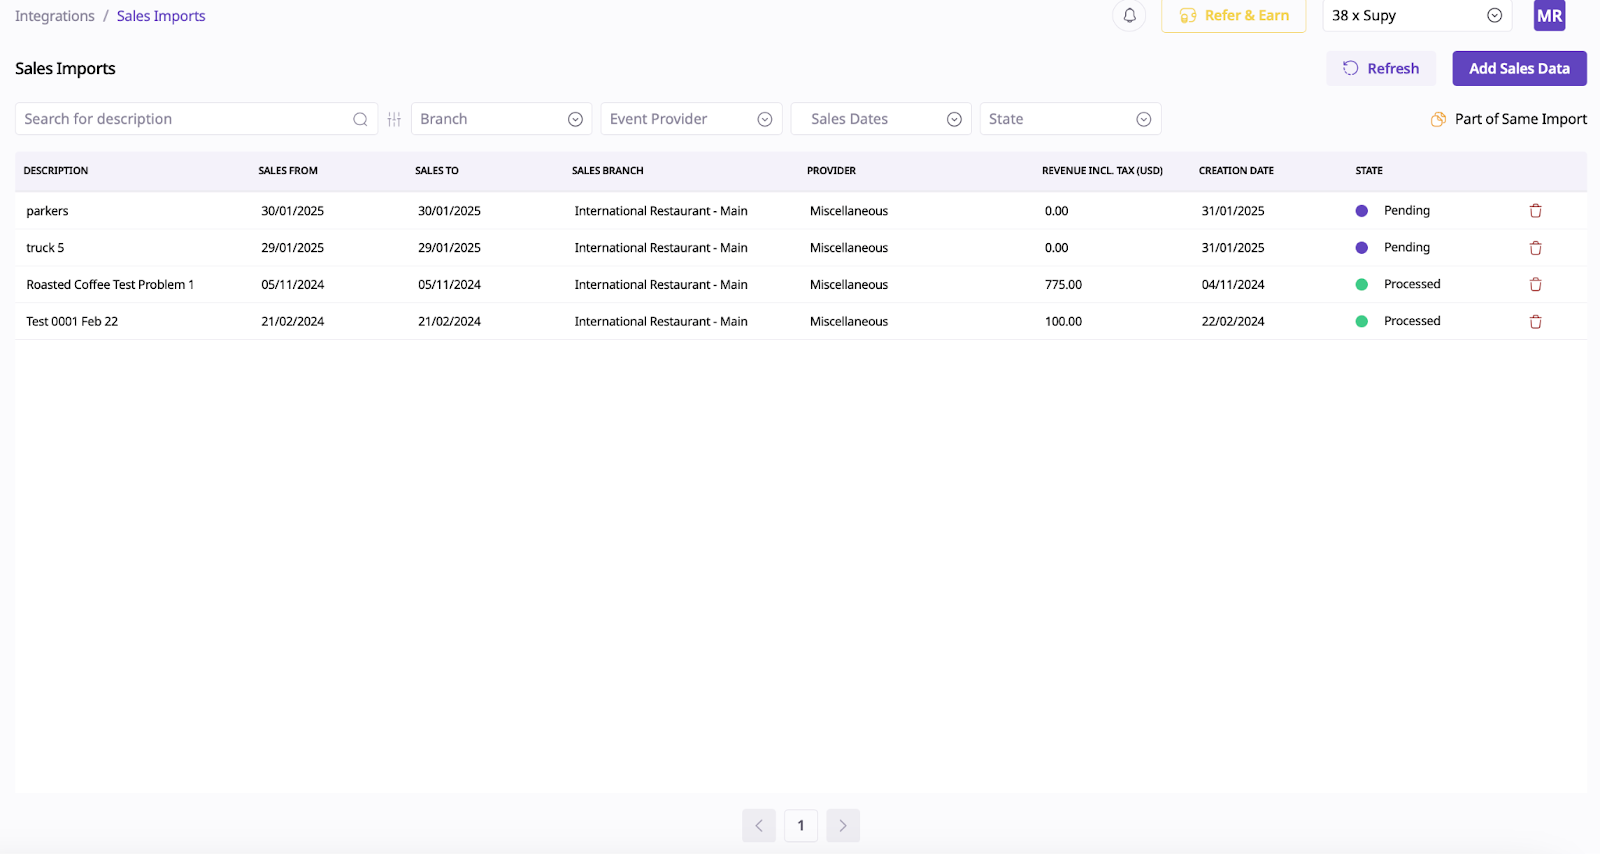Click the search magnifier icon
Screen dimensions: 1600x854
(x=360, y=119)
